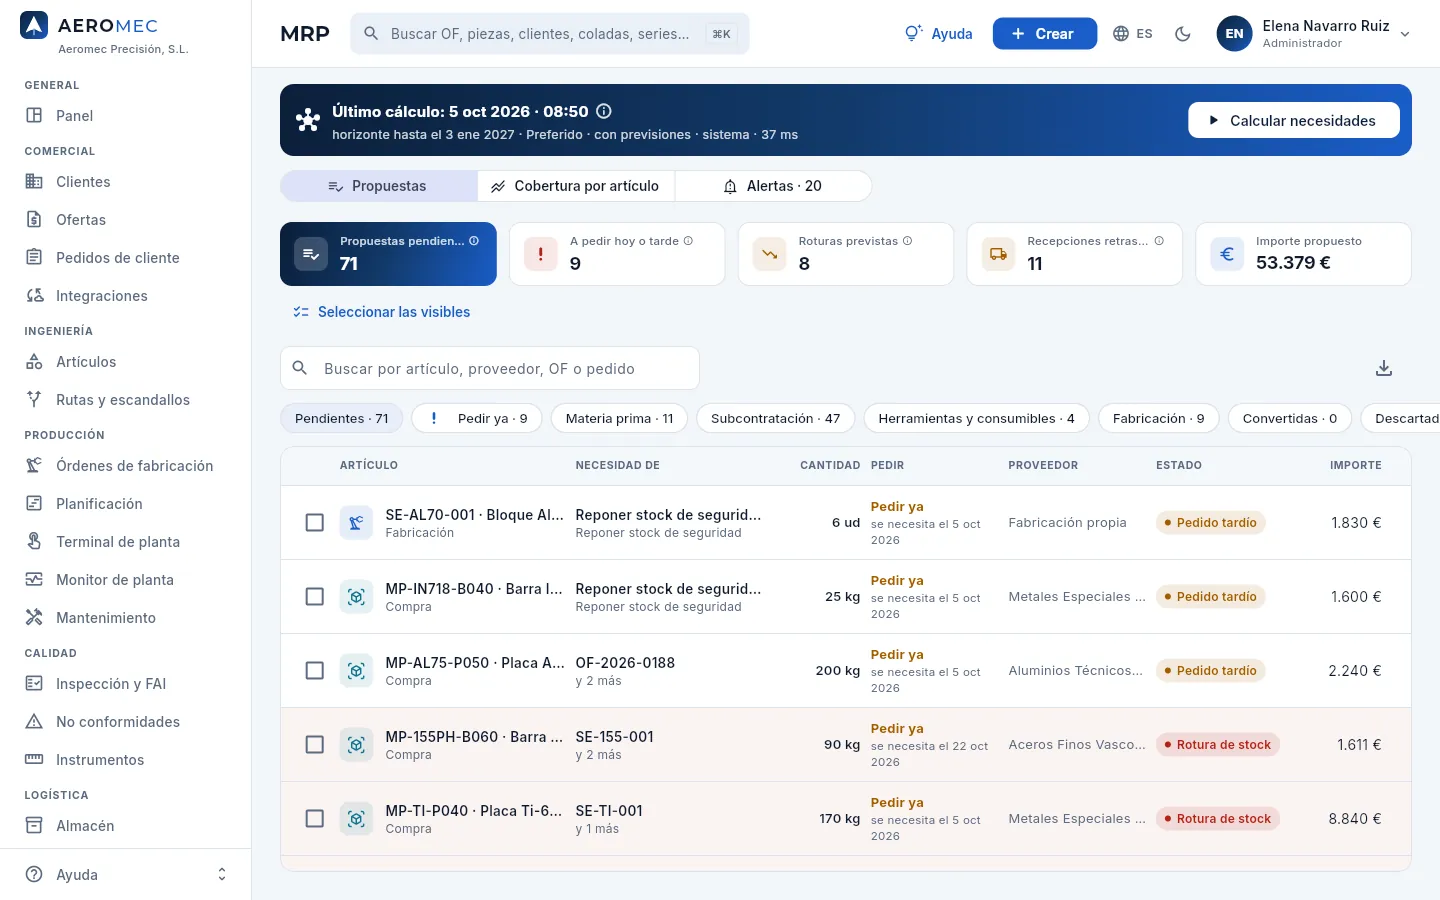Open Integraciones page

click(125, 296)
